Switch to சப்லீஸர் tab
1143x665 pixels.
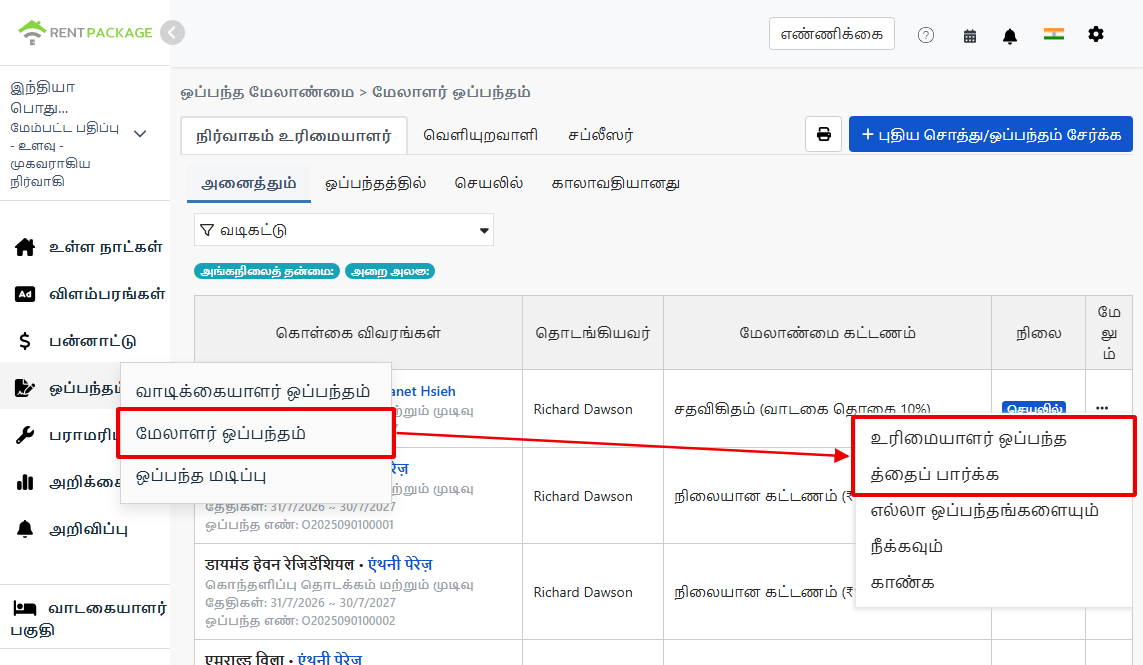point(601,135)
